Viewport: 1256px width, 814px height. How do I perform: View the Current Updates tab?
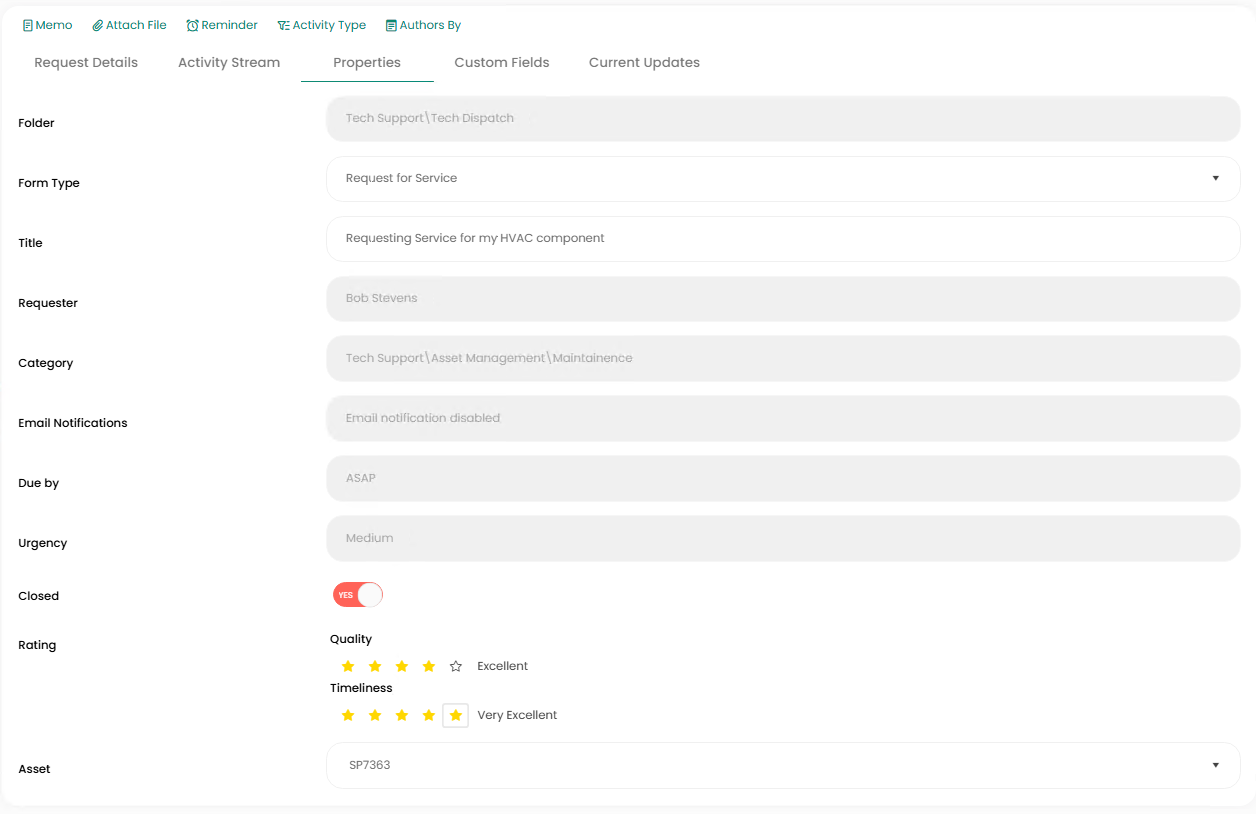pyautogui.click(x=644, y=62)
